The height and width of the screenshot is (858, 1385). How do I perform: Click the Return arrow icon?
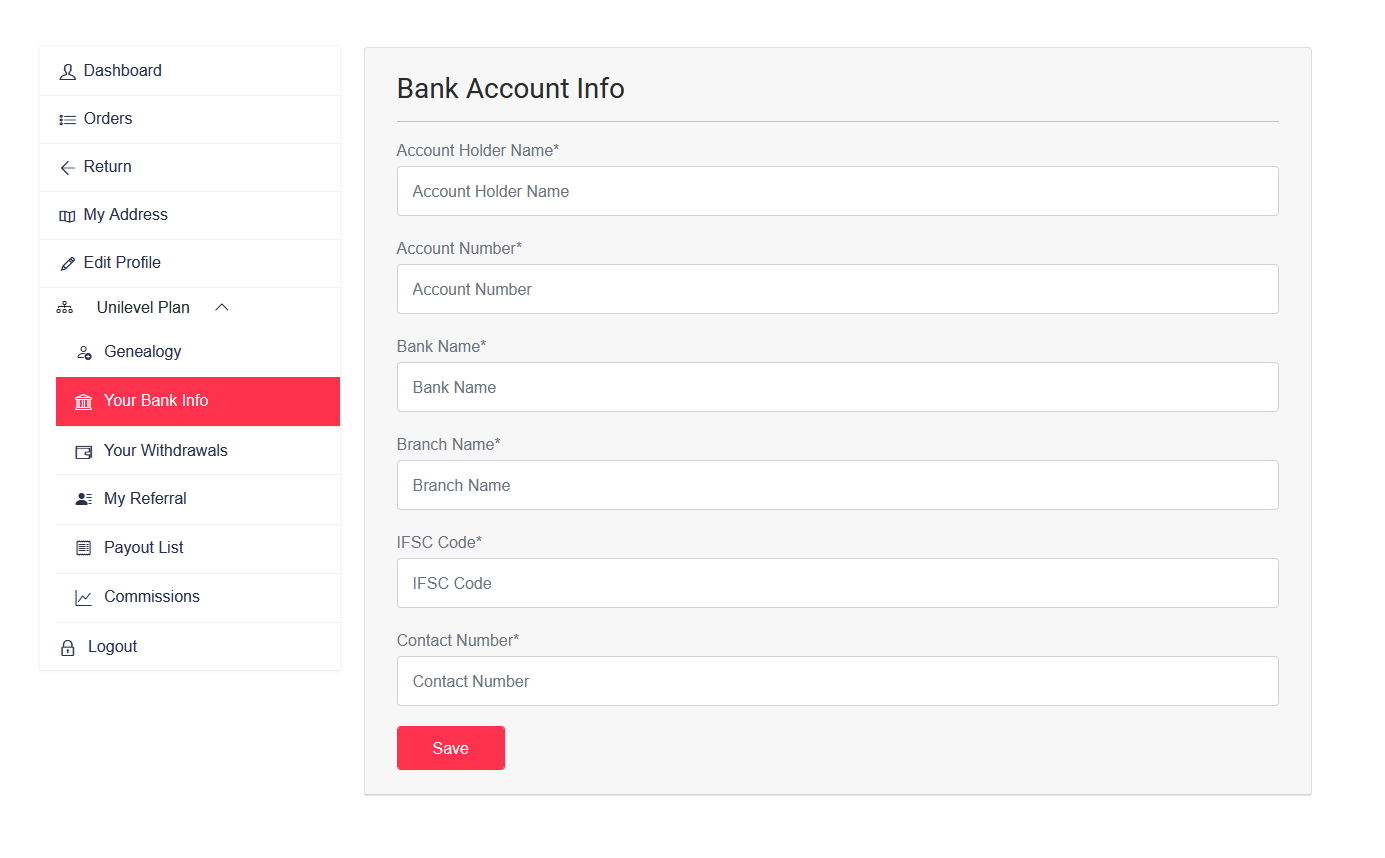tap(68, 167)
